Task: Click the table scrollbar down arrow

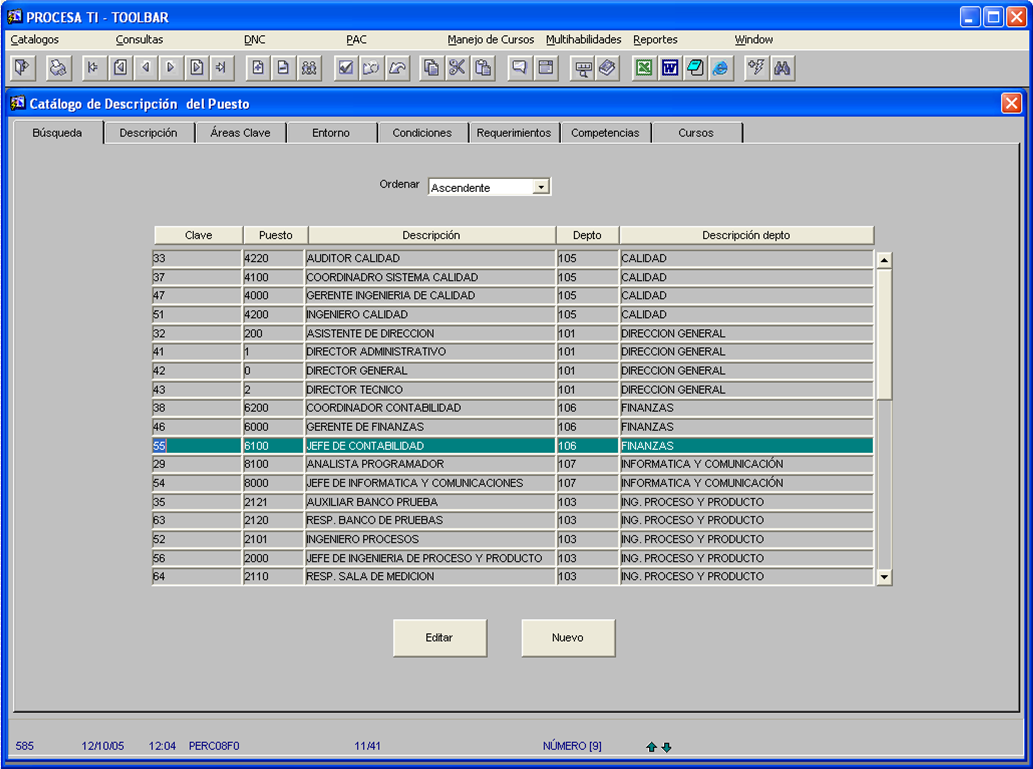Action: (x=883, y=577)
